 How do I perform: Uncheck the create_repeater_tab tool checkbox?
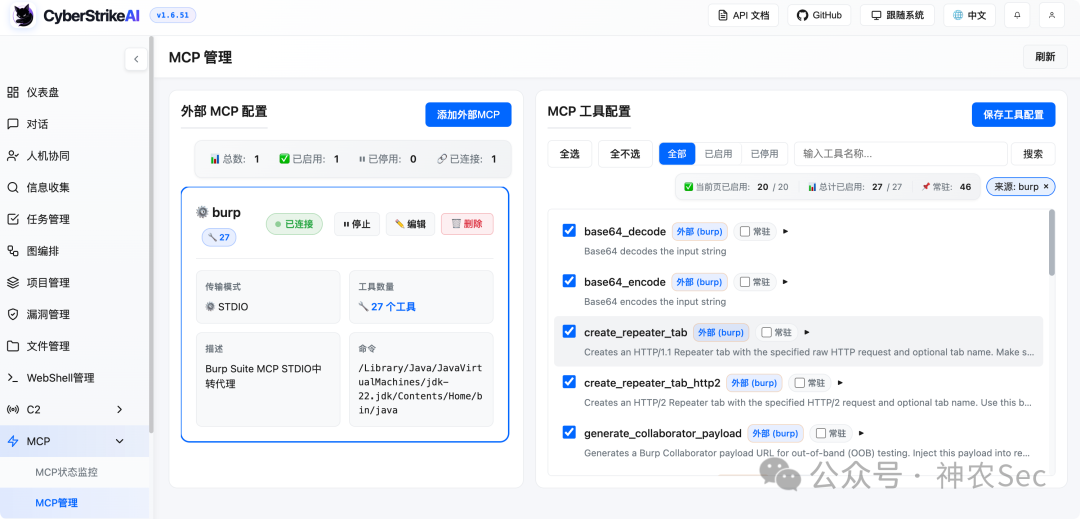tap(569, 332)
